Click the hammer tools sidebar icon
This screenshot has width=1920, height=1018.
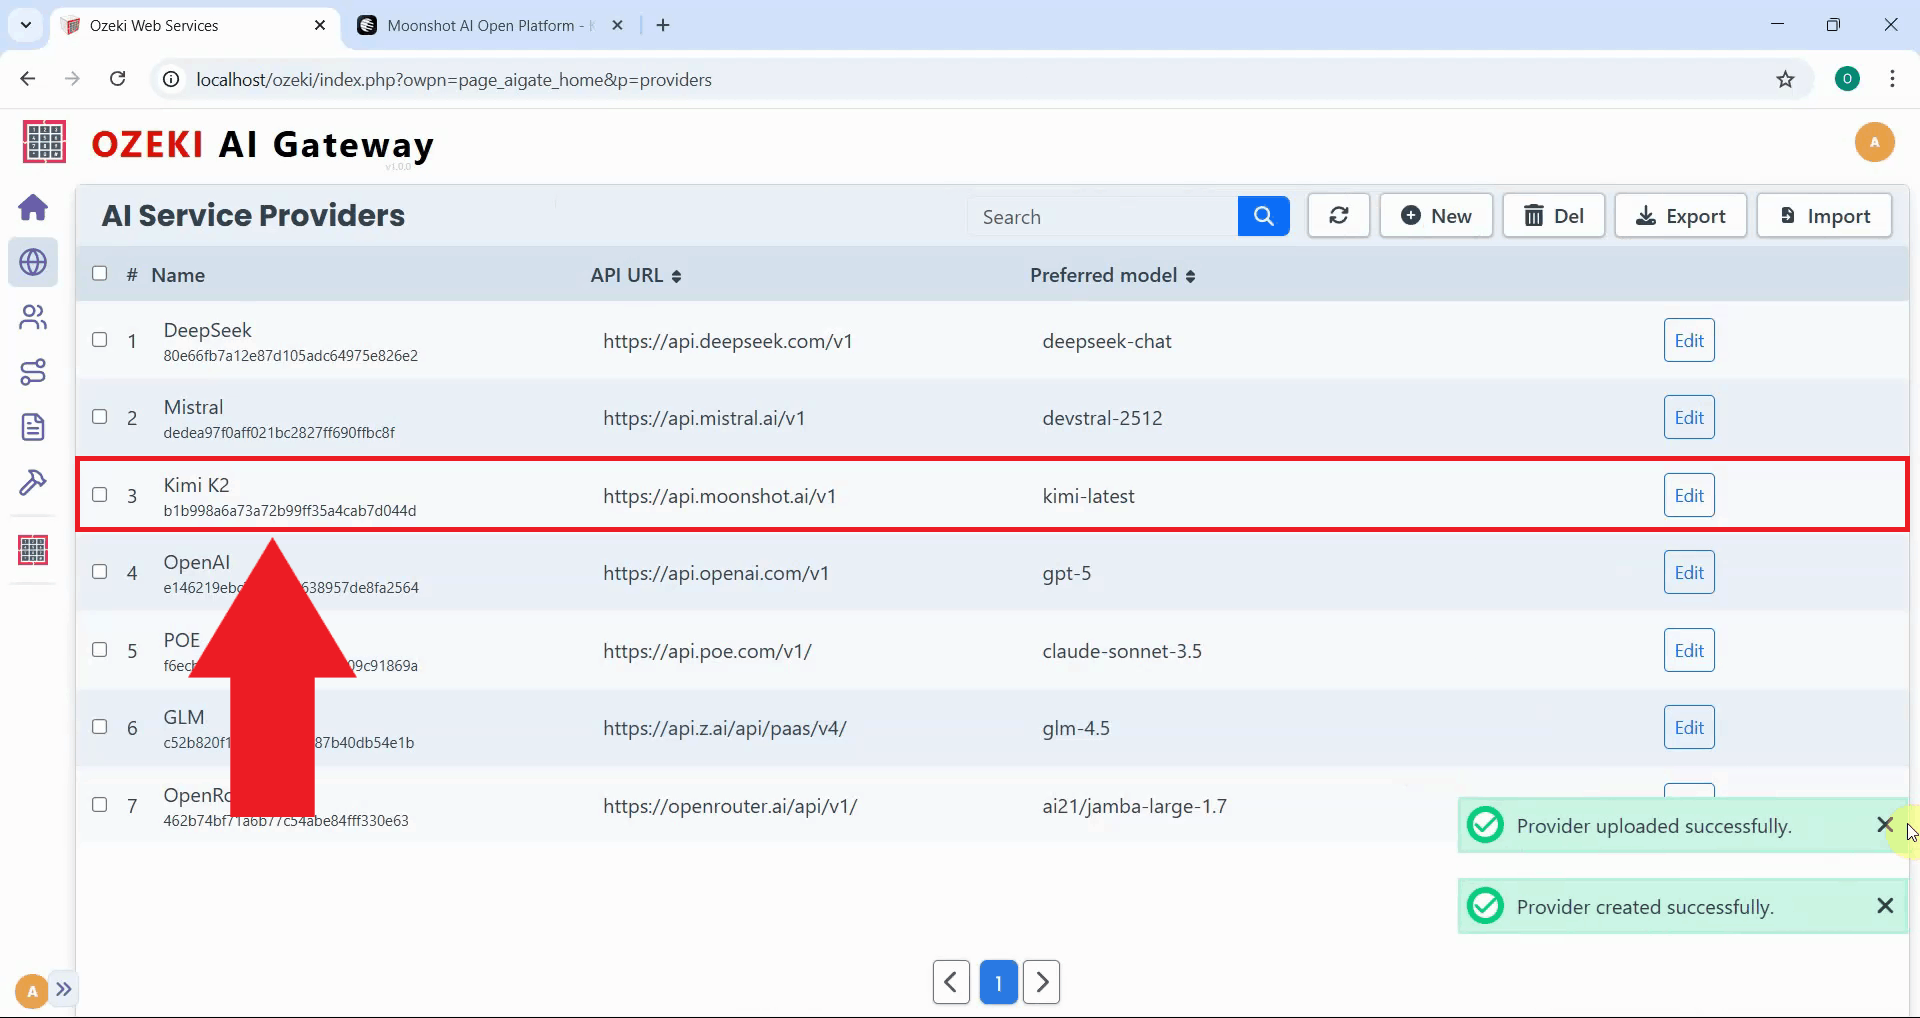point(33,482)
